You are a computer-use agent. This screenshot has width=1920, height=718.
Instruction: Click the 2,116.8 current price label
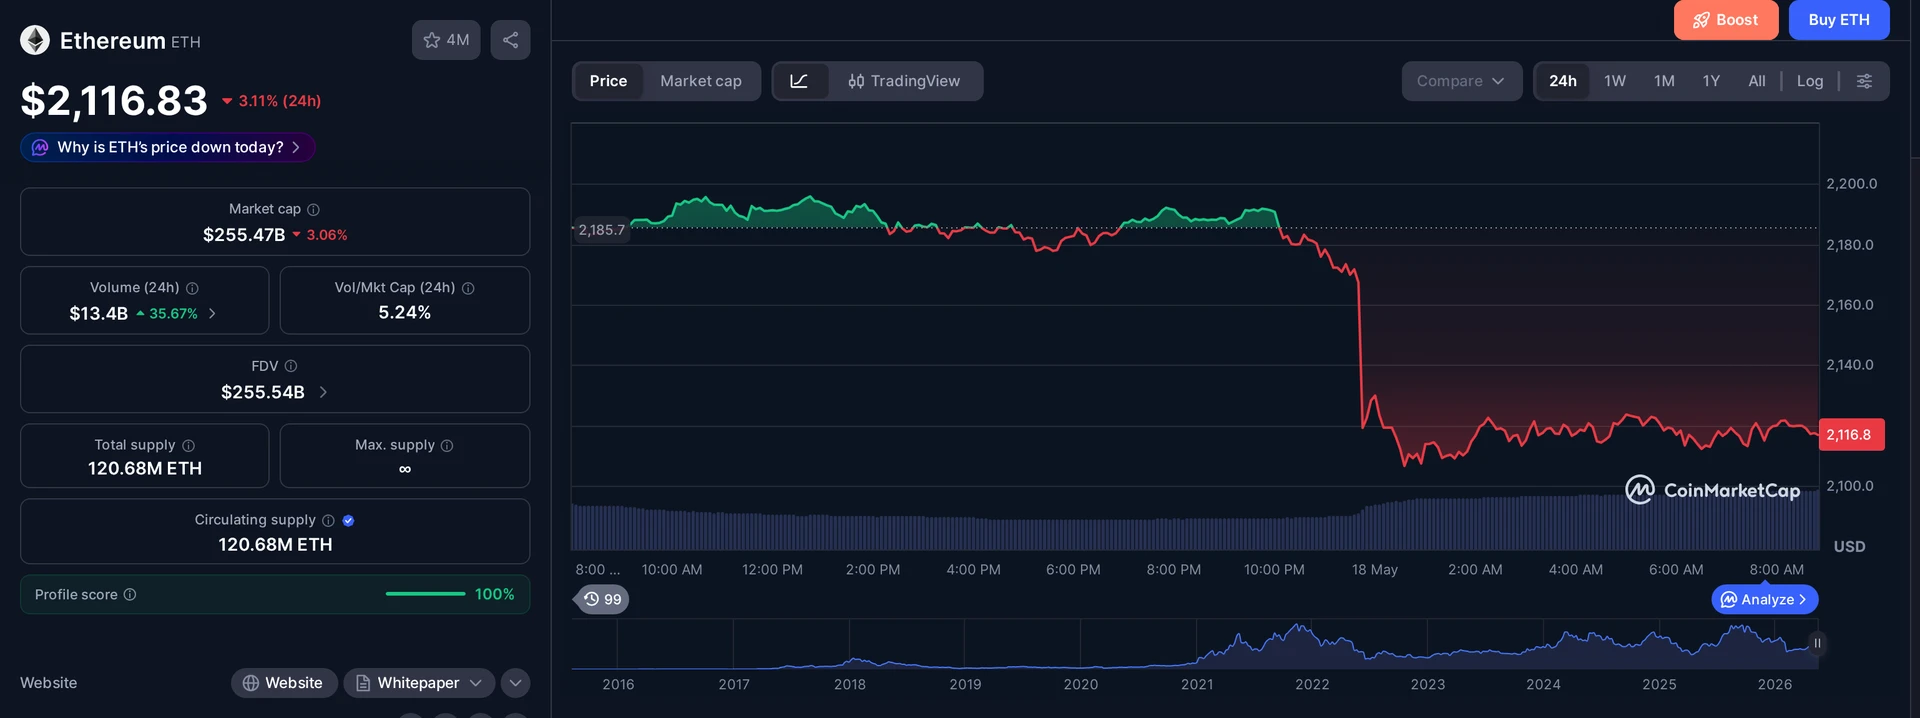point(1851,435)
